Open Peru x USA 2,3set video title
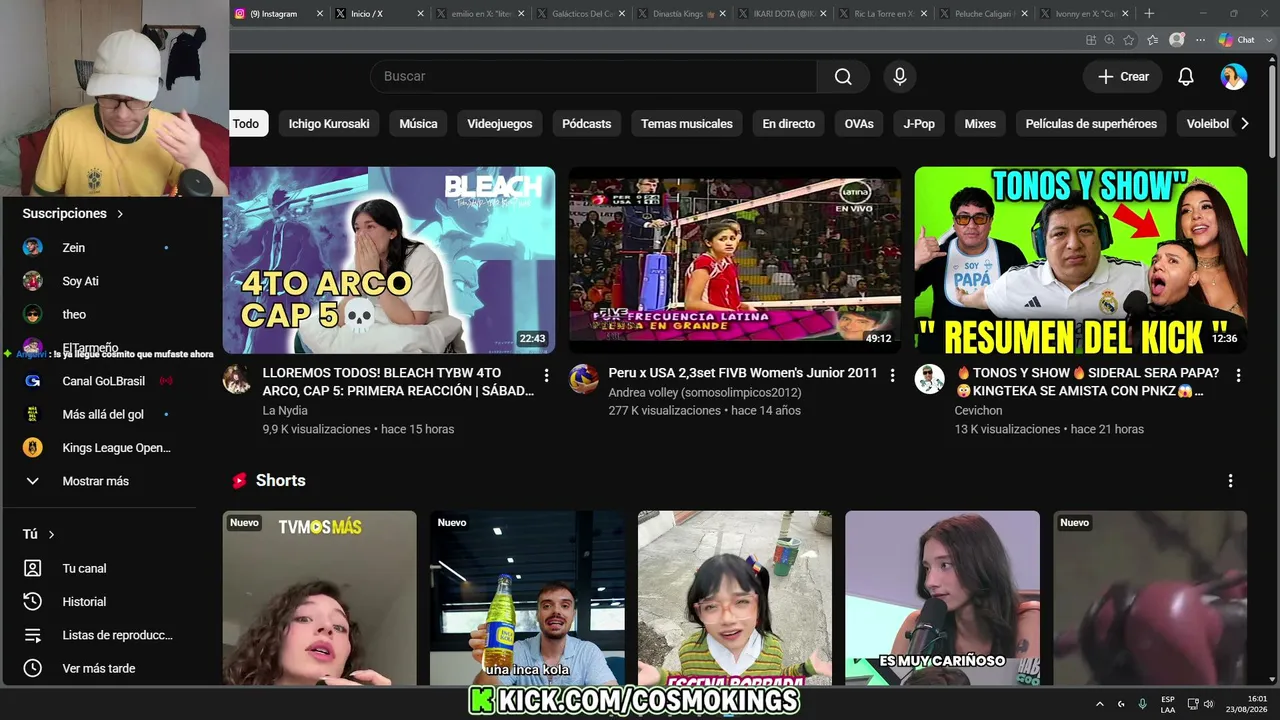Viewport: 1280px width, 720px height. [743, 373]
